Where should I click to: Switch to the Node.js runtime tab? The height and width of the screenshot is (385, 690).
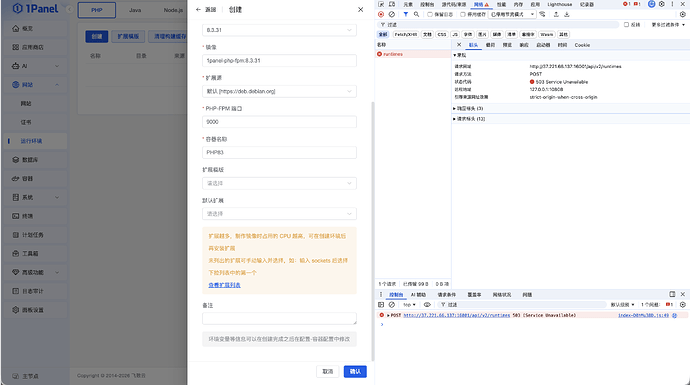point(172,10)
